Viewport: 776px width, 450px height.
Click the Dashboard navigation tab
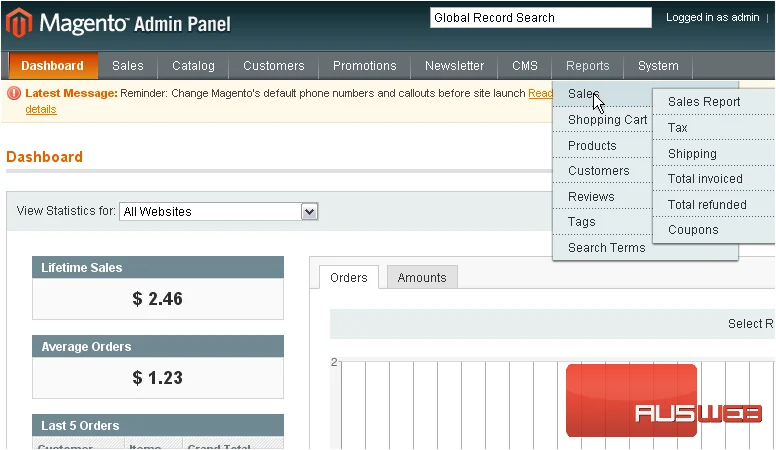pyautogui.click(x=52, y=66)
